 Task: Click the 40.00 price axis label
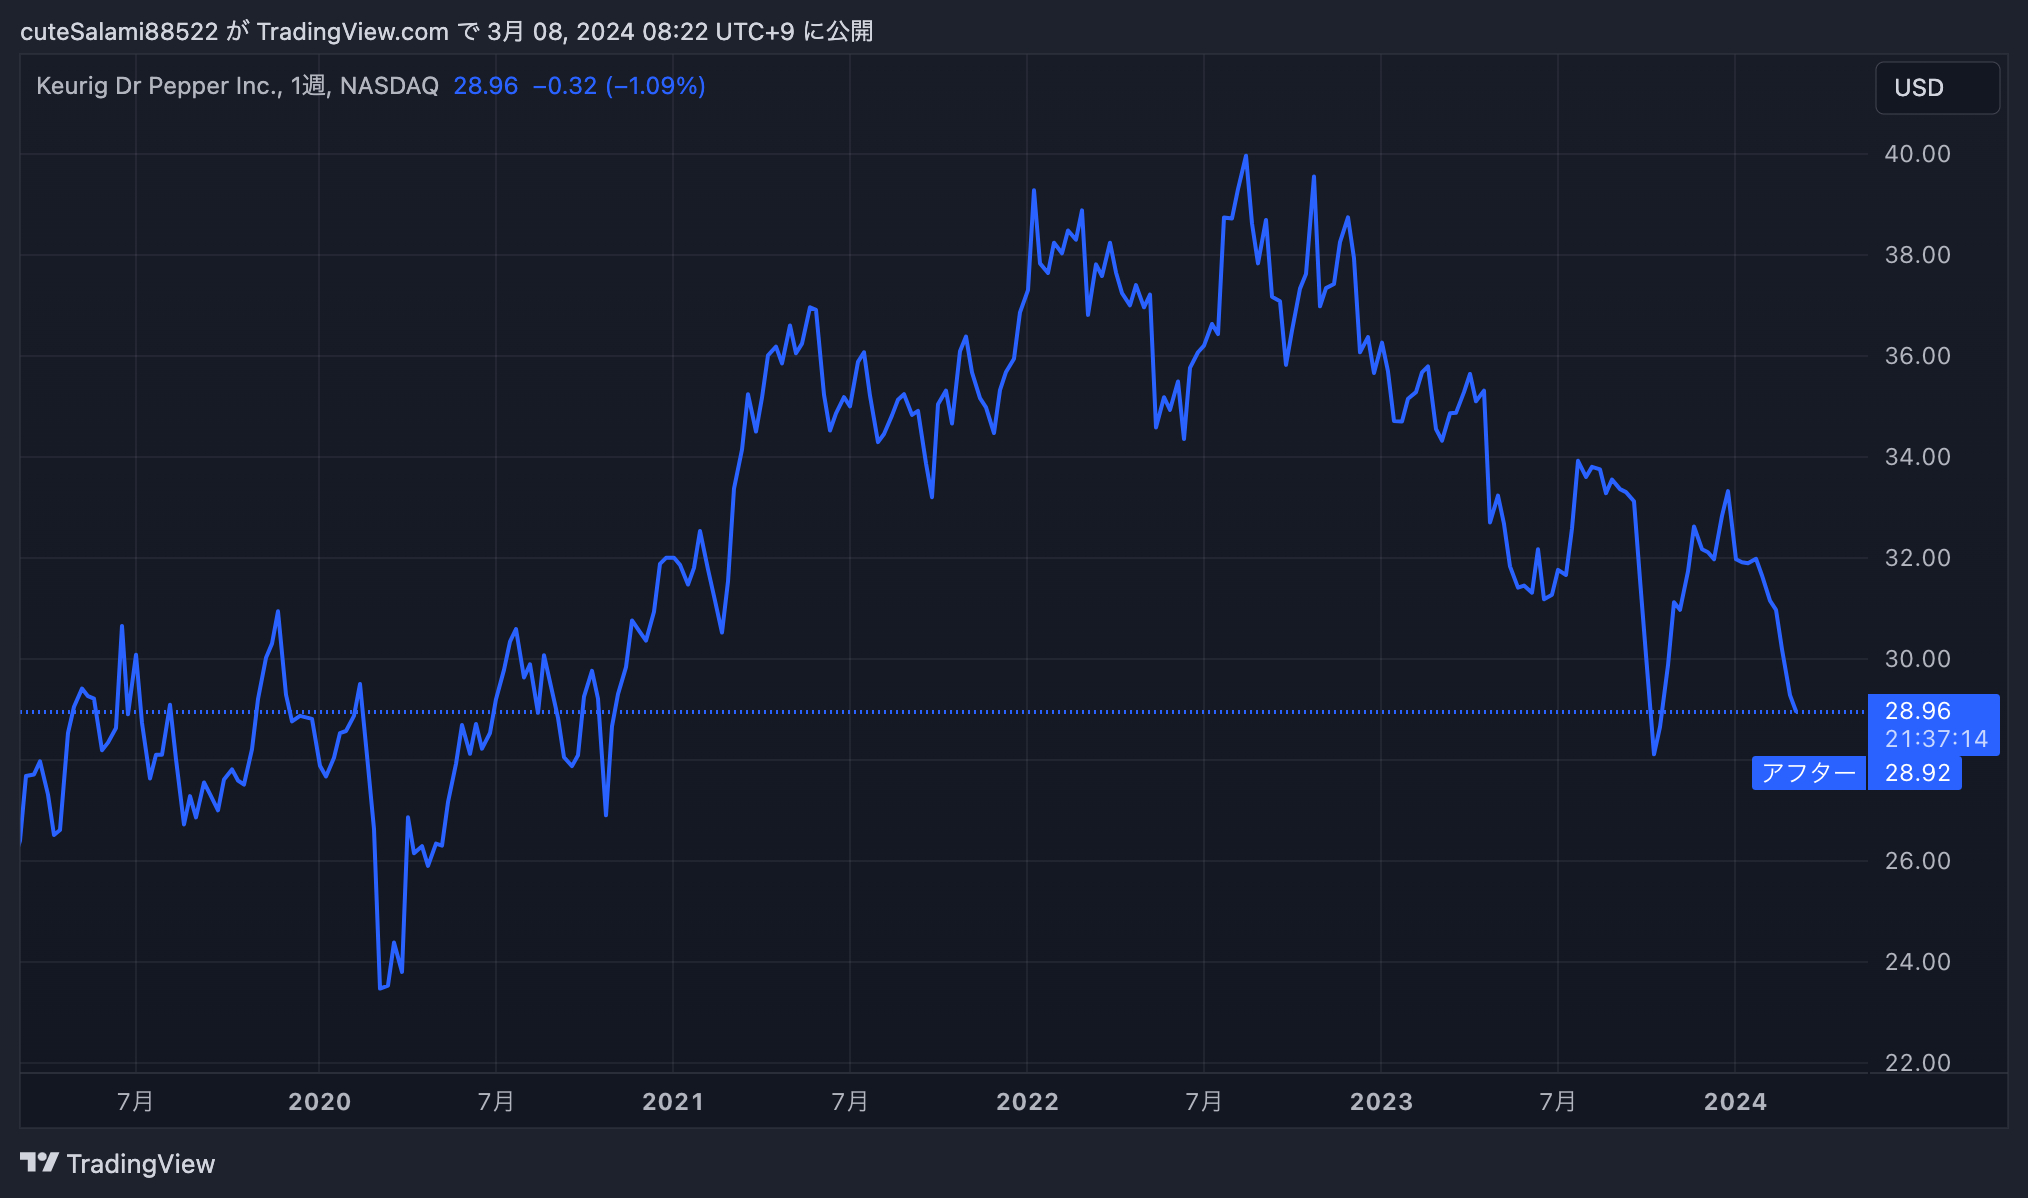pyautogui.click(x=1917, y=154)
